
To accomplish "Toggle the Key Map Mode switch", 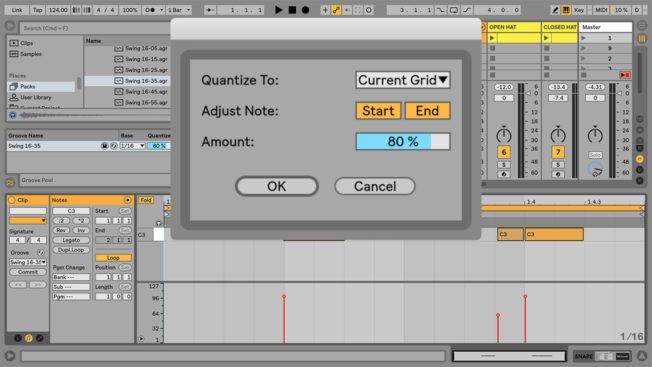I will (x=579, y=10).
